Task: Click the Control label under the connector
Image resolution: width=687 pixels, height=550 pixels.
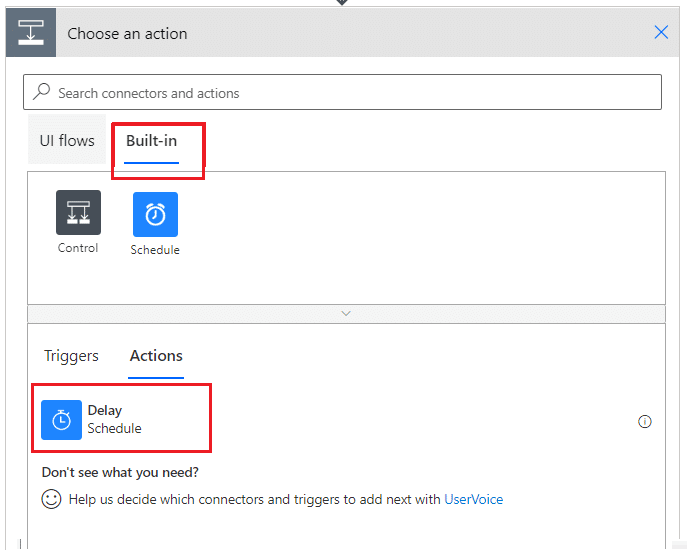Action: pos(78,248)
